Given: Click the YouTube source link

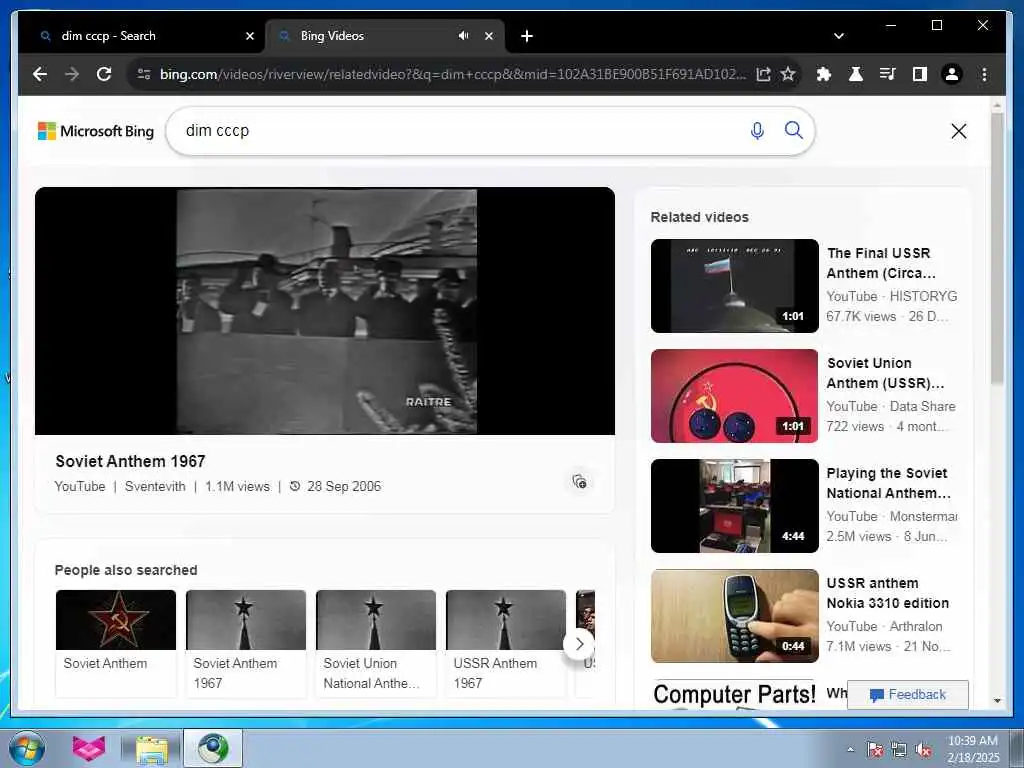Looking at the screenshot, I should coord(80,487).
